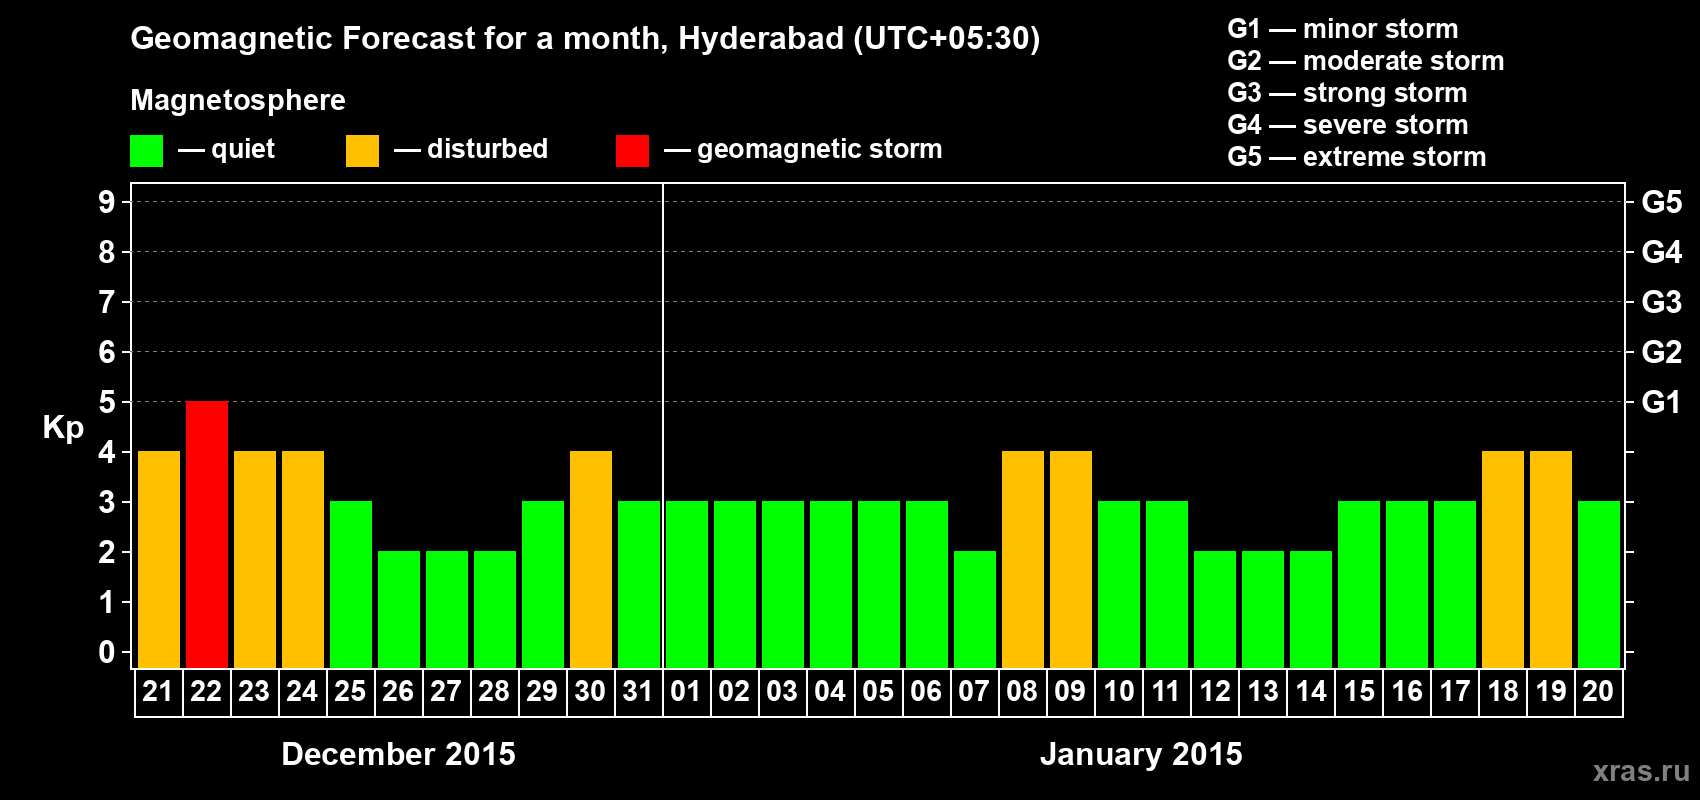Screen dimensions: 1700x800
Task: Click the date label 22
Action: (206, 691)
